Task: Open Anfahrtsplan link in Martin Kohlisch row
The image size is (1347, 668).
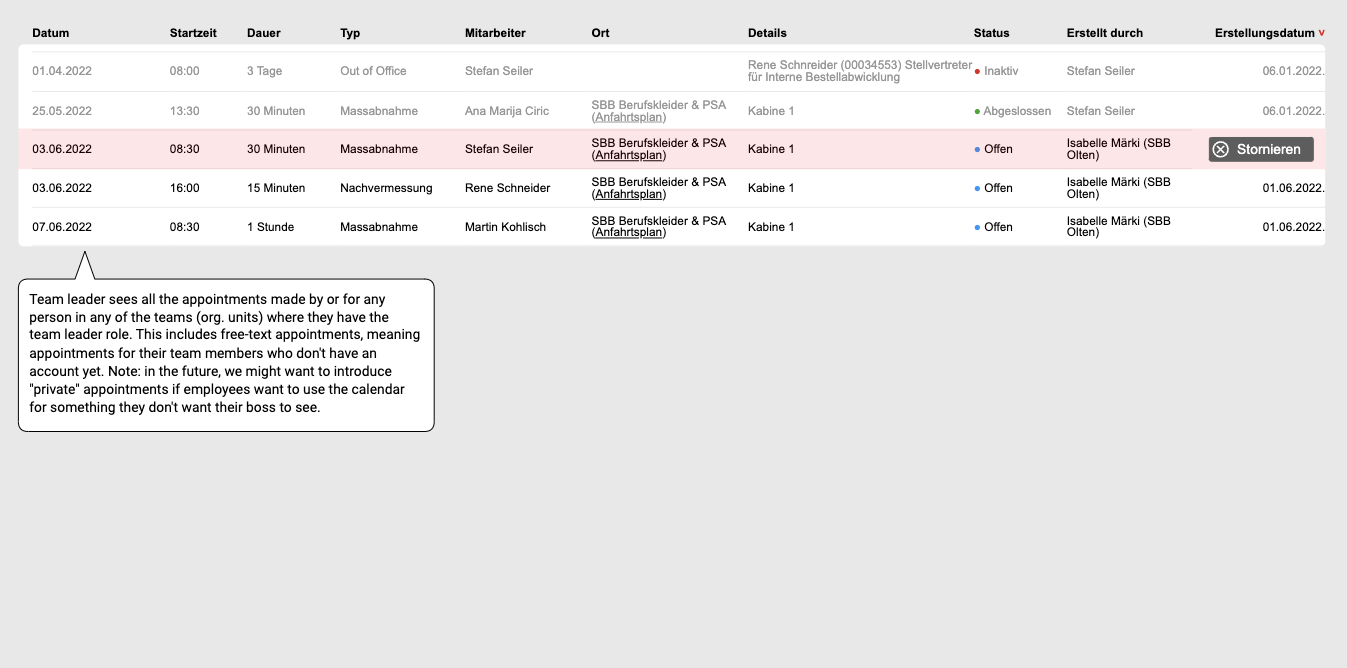Action: pyautogui.click(x=628, y=233)
